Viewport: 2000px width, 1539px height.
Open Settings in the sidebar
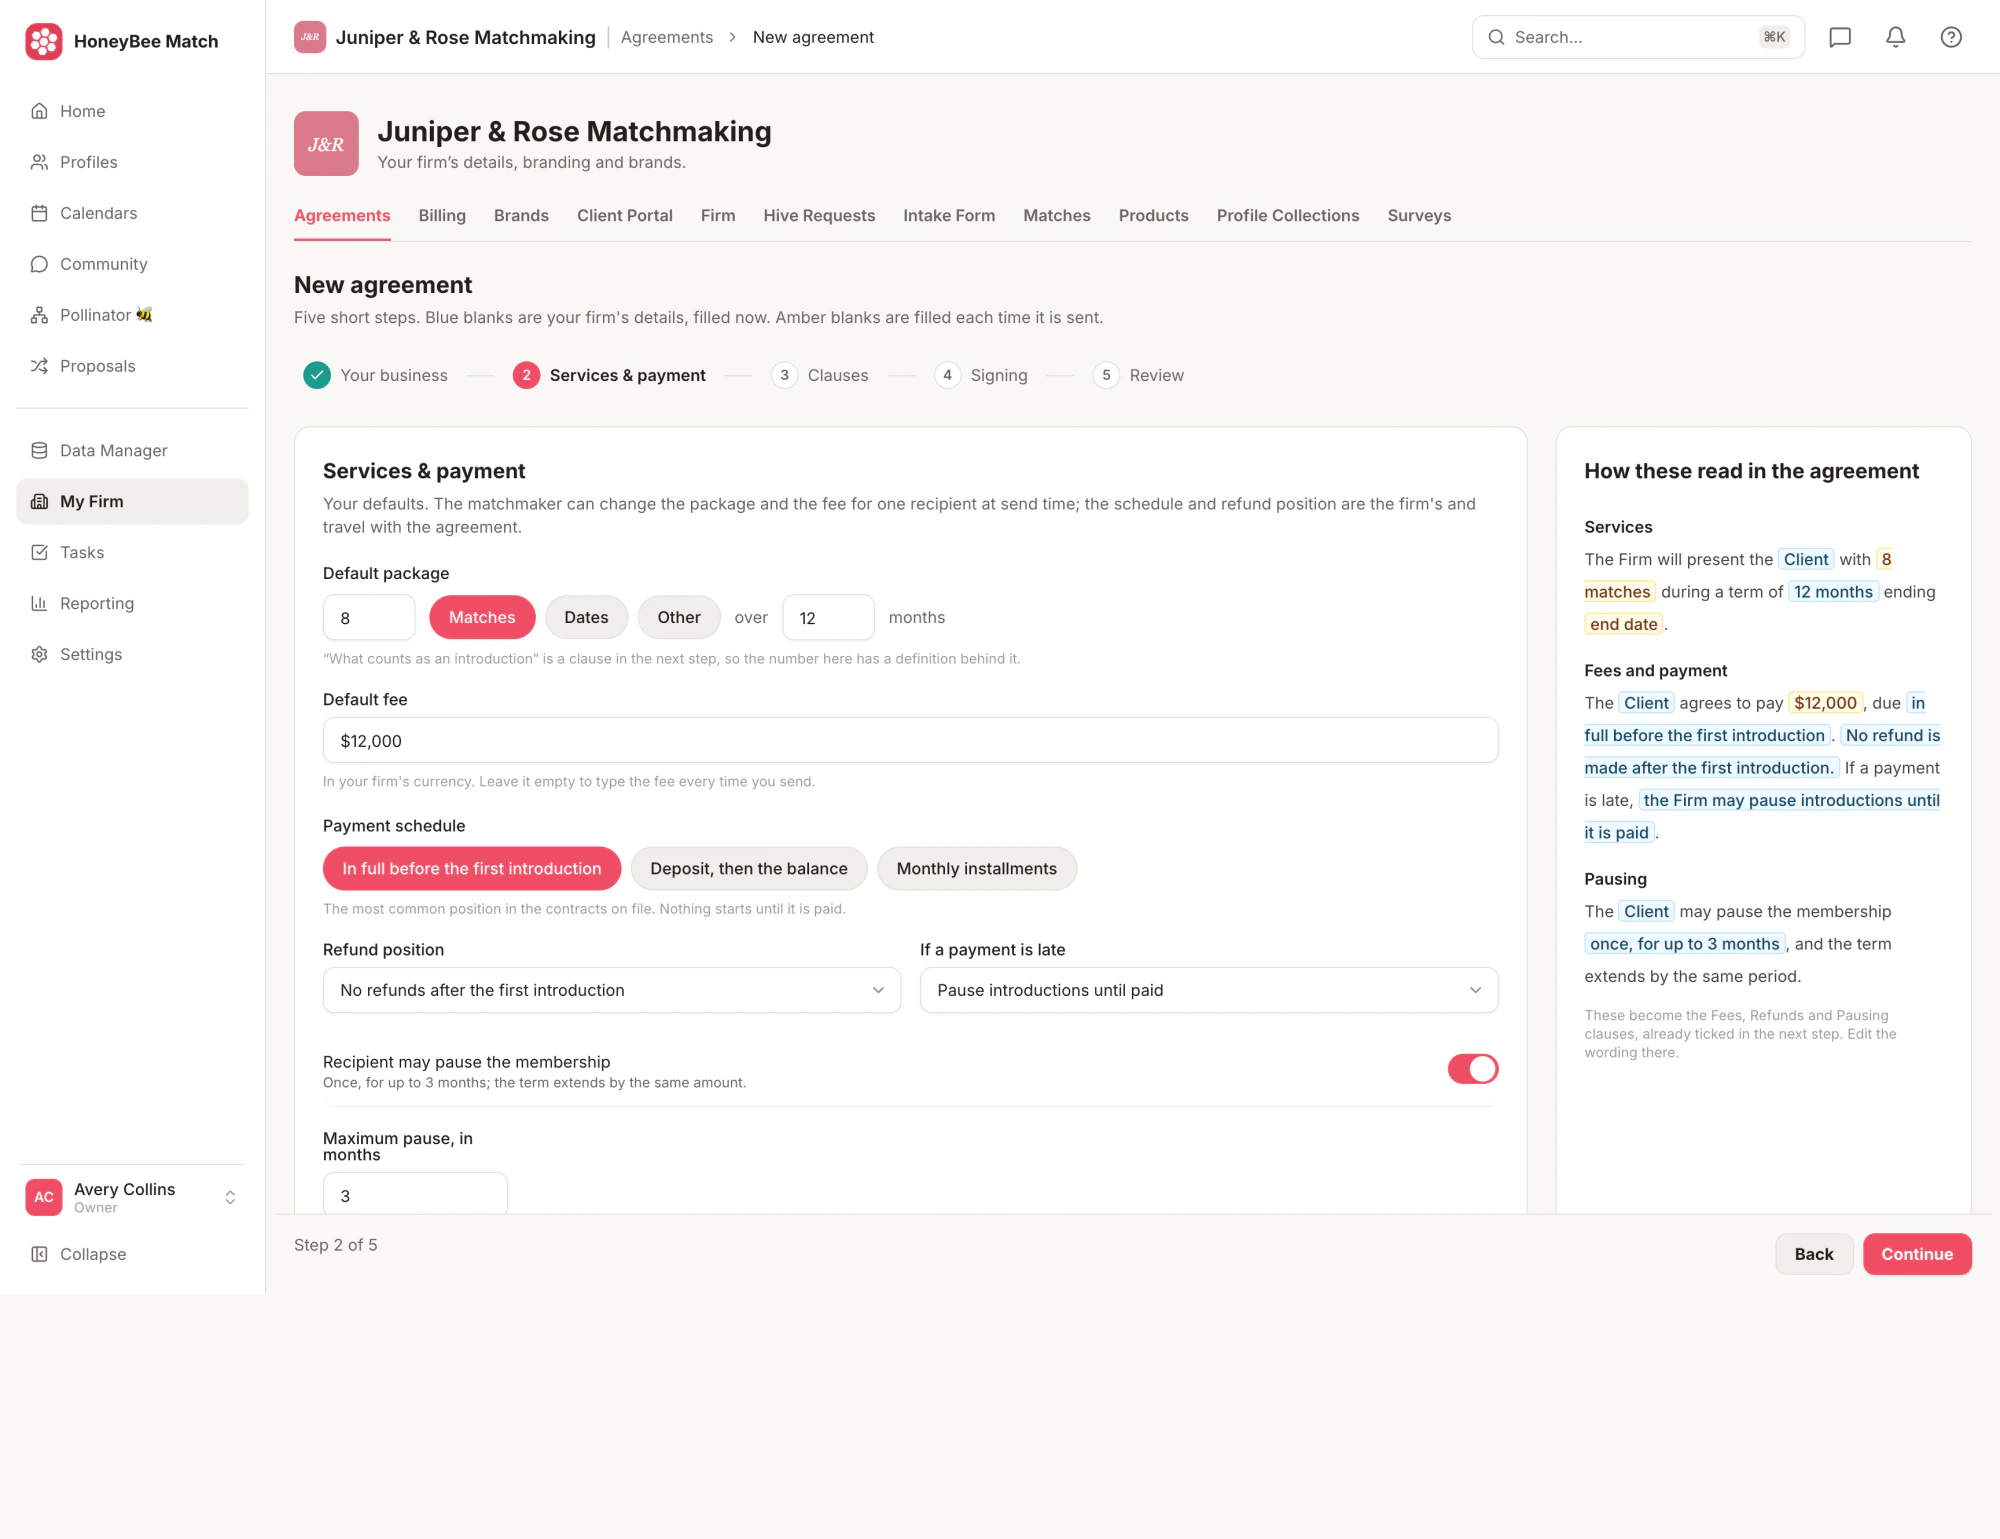[132, 654]
